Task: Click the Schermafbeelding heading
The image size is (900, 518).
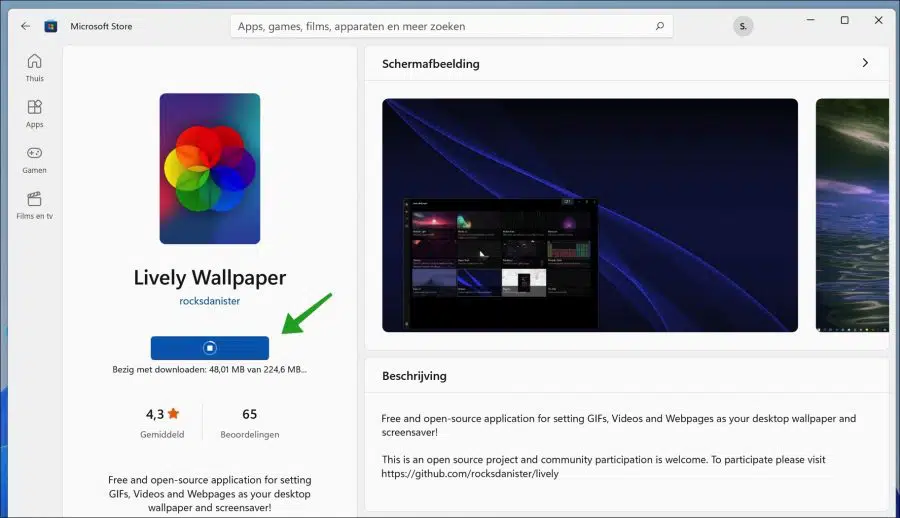Action: click(x=430, y=64)
